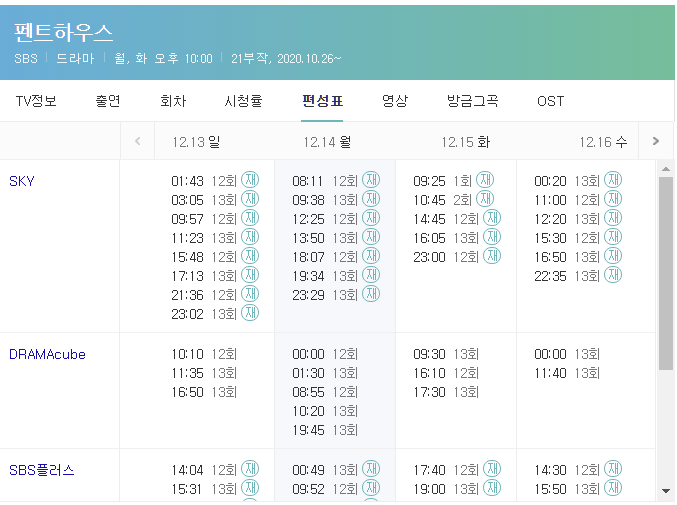Click rerun badge next to SKY 12.15 09:25
Image resolution: width=677 pixels, height=505 pixels.
[x=484, y=180]
